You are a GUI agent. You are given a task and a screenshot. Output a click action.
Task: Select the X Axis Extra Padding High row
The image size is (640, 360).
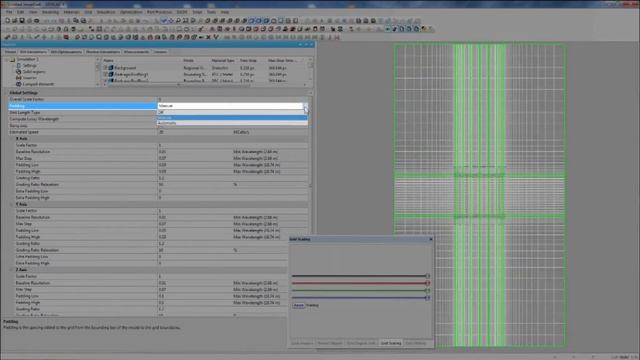coord(158,198)
